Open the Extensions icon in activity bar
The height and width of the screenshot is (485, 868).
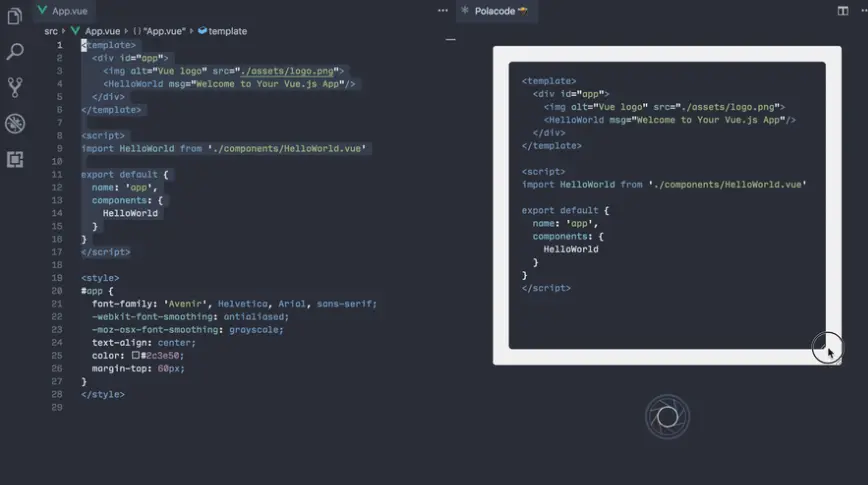point(15,159)
